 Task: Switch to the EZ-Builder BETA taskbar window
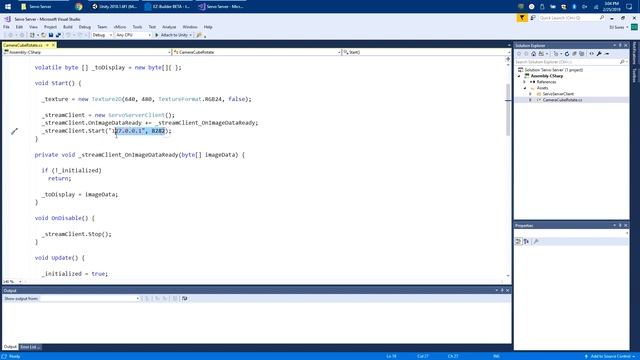(x=168, y=7)
